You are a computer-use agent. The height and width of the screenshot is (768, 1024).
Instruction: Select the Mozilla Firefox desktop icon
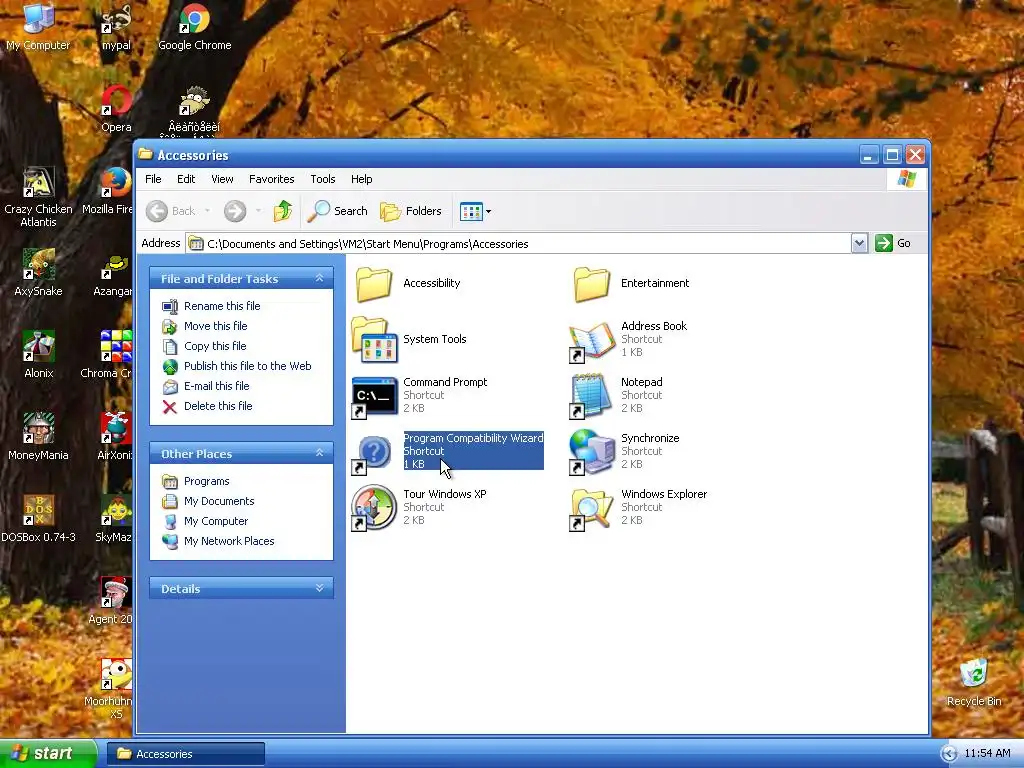[110, 191]
